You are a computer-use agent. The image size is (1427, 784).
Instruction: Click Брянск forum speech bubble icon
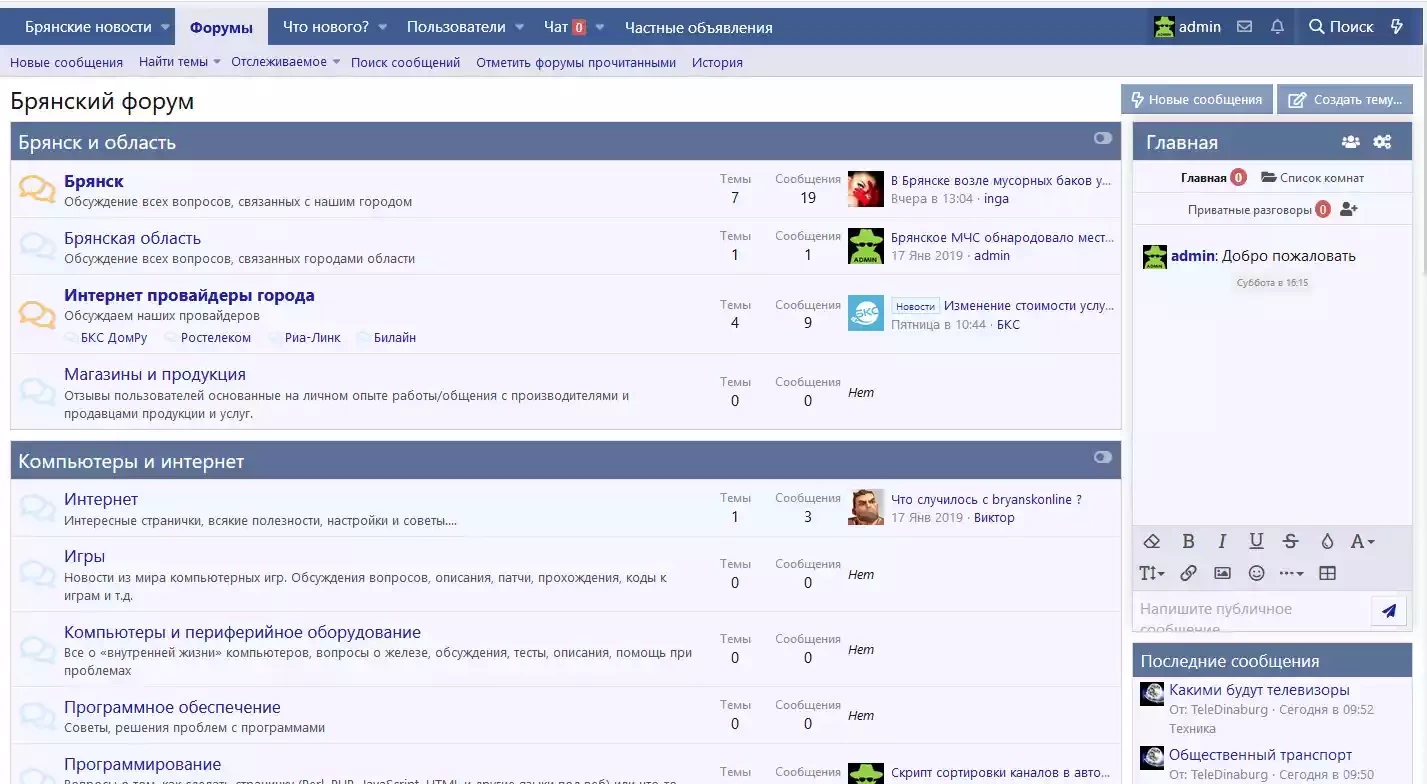click(x=37, y=189)
